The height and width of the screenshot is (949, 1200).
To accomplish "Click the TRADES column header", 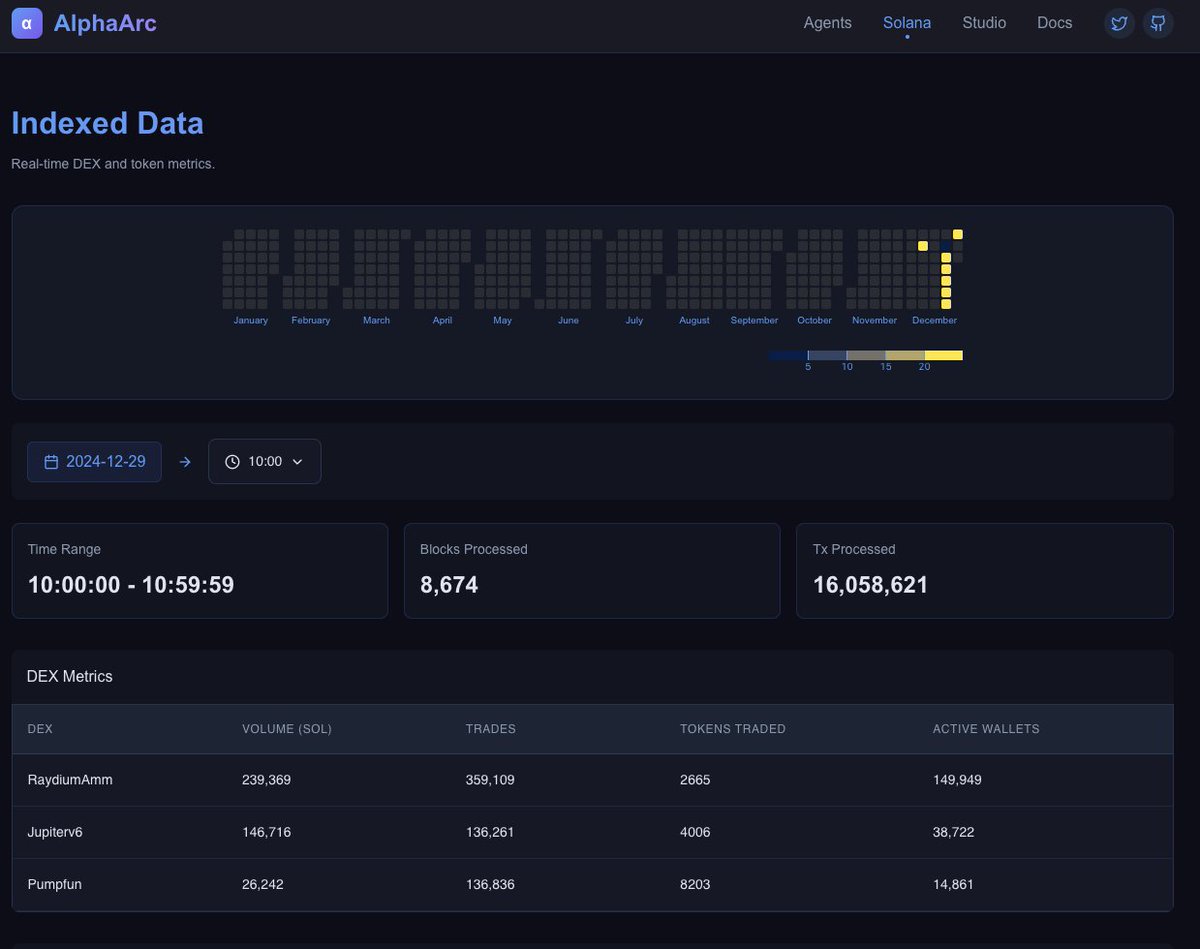I will (x=491, y=729).
